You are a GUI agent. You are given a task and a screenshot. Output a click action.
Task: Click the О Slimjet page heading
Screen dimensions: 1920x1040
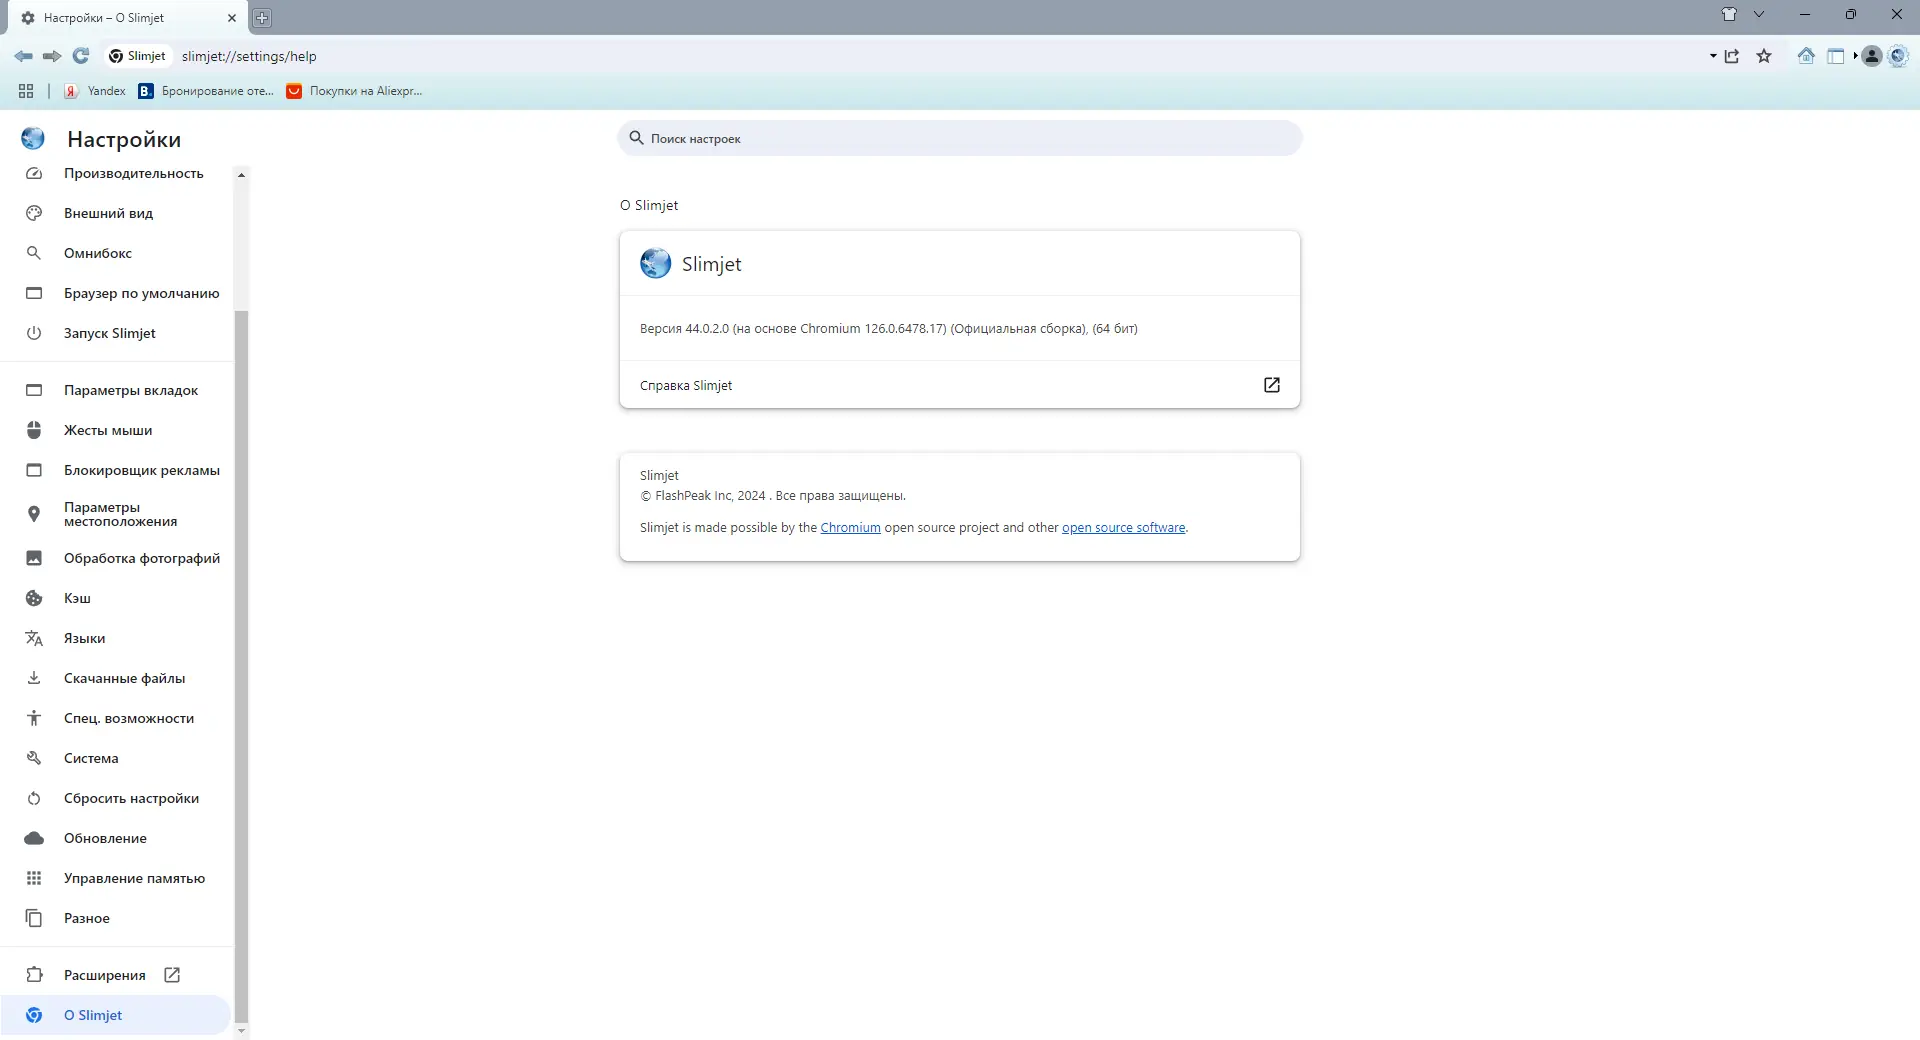(649, 205)
